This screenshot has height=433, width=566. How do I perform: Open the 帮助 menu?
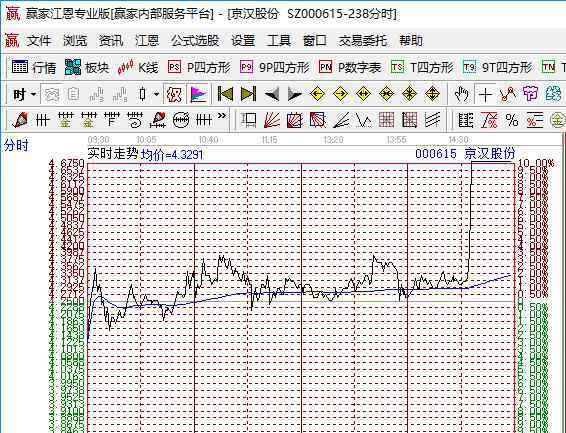click(411, 40)
